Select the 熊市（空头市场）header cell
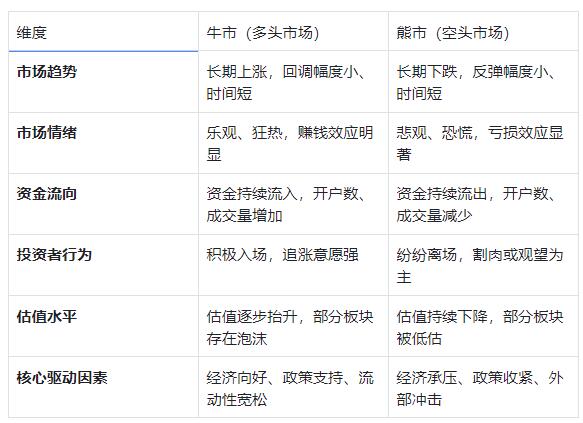The width and height of the screenshot is (583, 423). click(x=483, y=32)
